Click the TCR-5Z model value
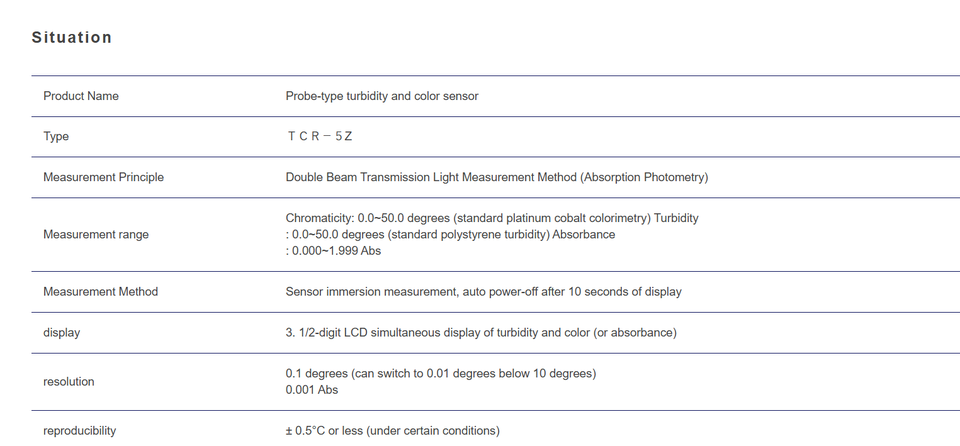 click(320, 137)
